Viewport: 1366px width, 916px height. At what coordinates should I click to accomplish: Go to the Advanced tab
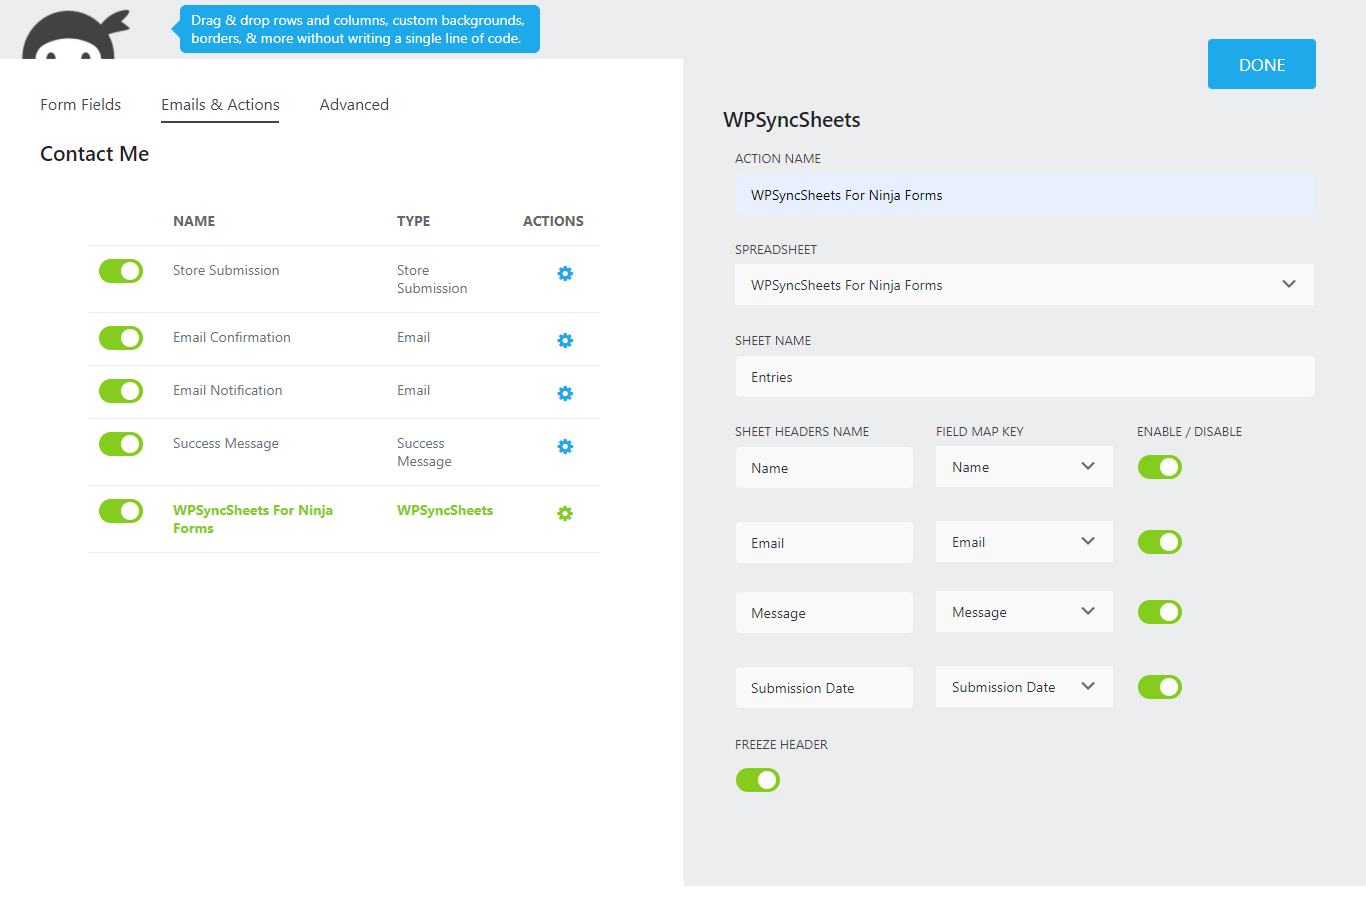click(x=354, y=105)
